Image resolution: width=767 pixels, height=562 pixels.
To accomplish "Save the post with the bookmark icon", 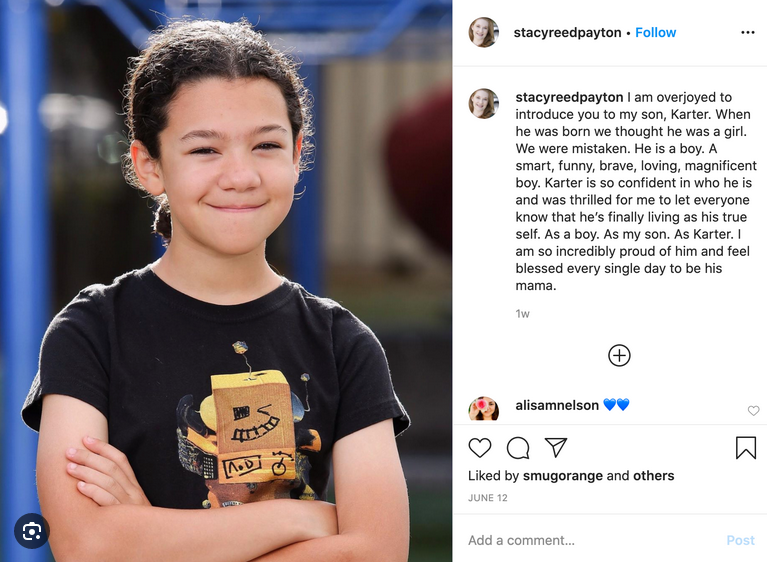I will [745, 448].
